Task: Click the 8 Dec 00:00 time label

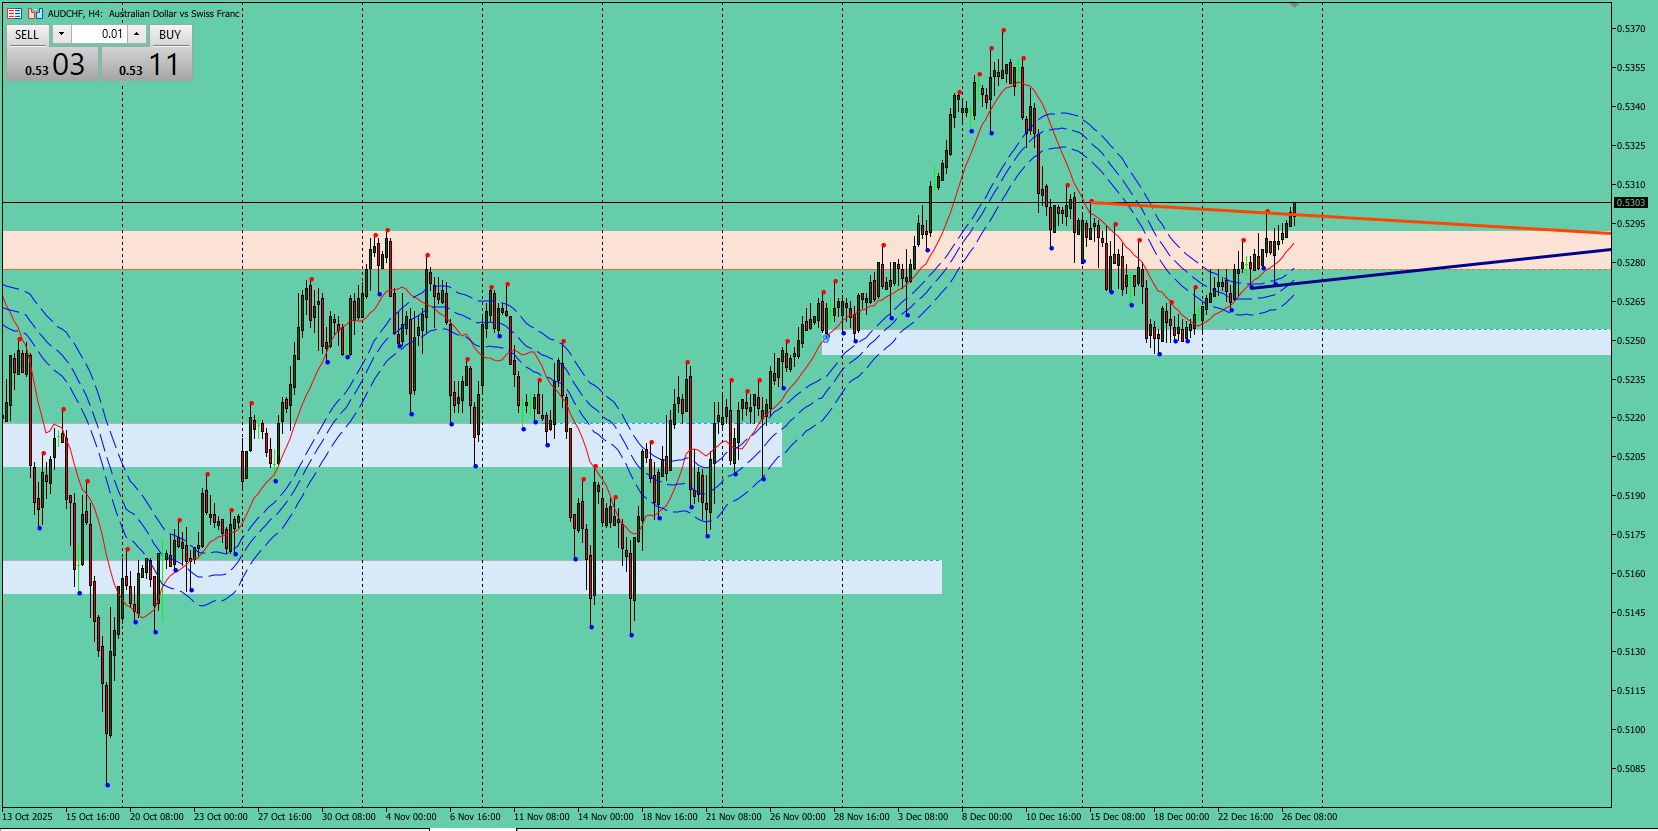Action: (987, 817)
